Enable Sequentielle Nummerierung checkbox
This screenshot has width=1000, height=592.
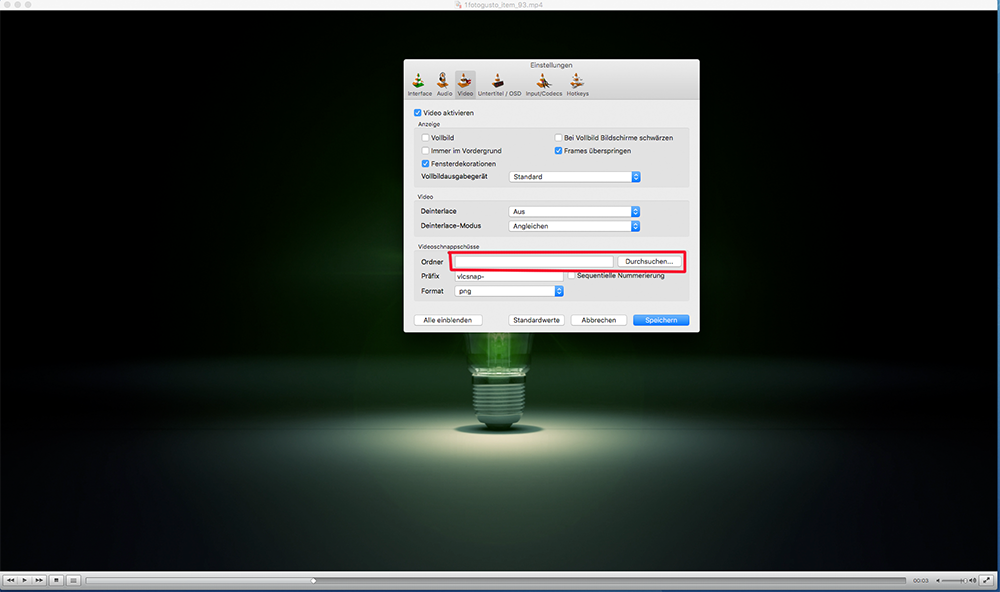[571, 275]
